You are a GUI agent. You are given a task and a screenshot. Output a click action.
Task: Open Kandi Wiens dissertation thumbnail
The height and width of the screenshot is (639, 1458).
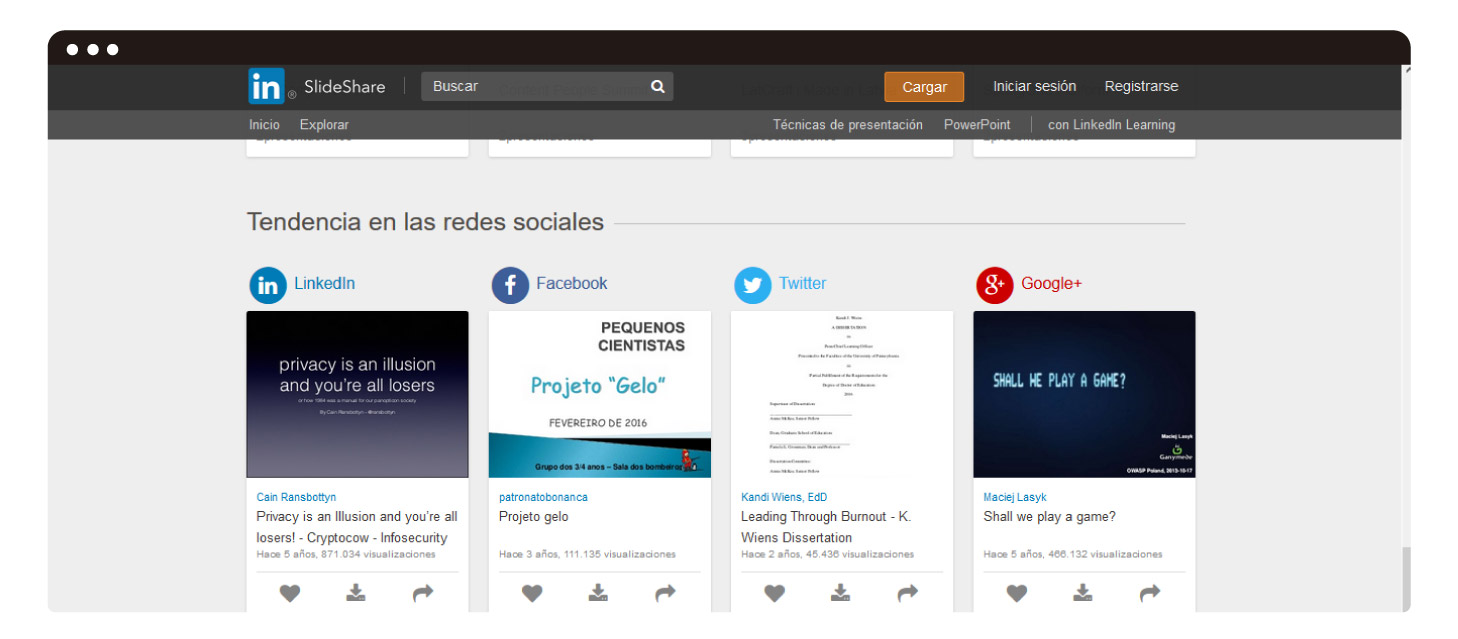pyautogui.click(x=842, y=394)
